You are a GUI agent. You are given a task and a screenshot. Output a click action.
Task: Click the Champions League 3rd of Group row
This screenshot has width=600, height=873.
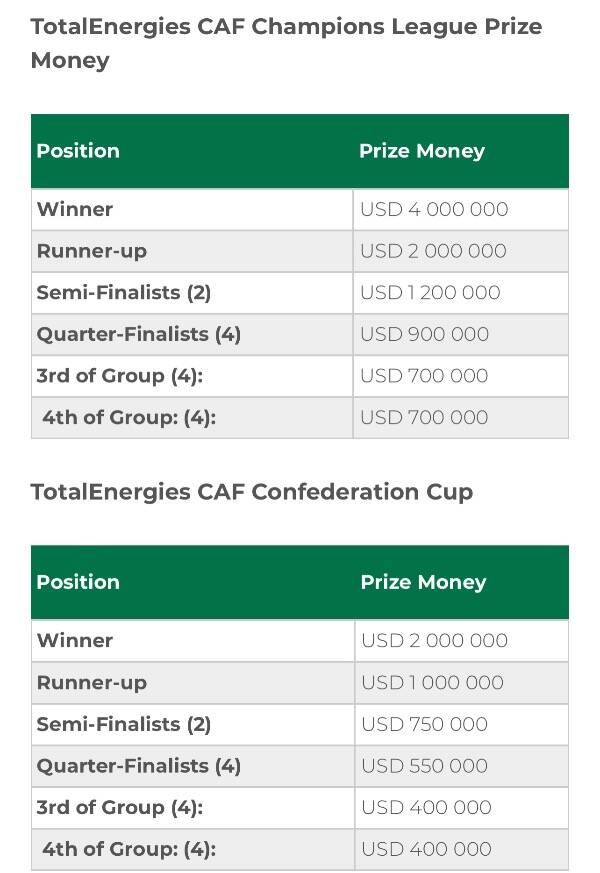pyautogui.click(x=299, y=376)
